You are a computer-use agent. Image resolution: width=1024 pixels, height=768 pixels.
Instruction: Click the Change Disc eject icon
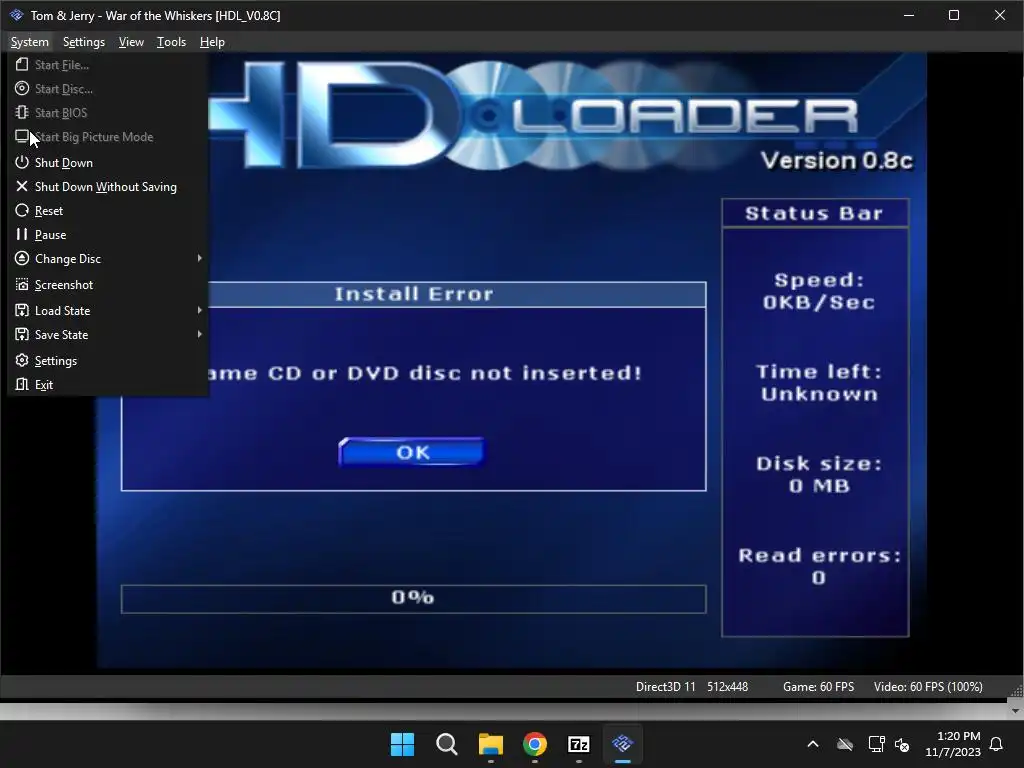click(22, 259)
